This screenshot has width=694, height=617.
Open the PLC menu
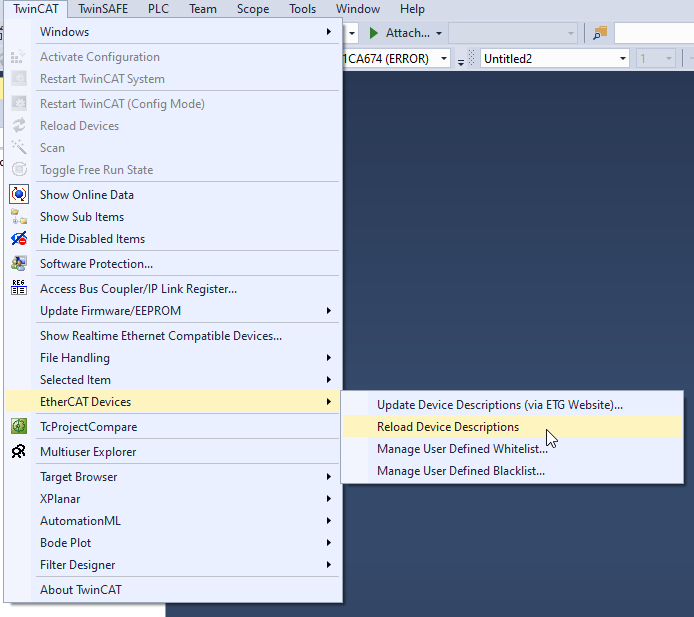tap(158, 9)
